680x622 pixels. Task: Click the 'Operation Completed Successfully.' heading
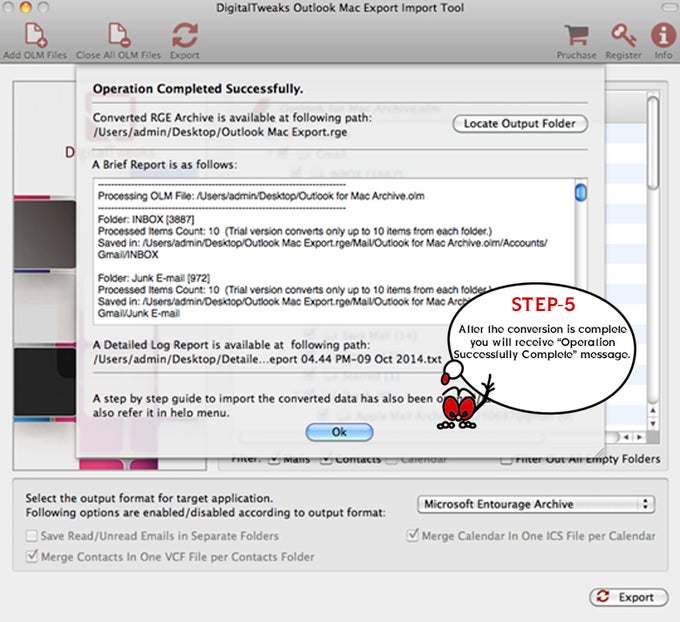(198, 89)
